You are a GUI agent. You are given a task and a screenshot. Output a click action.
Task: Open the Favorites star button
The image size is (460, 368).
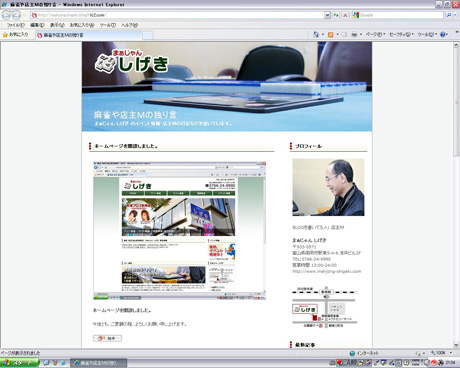tap(15, 34)
